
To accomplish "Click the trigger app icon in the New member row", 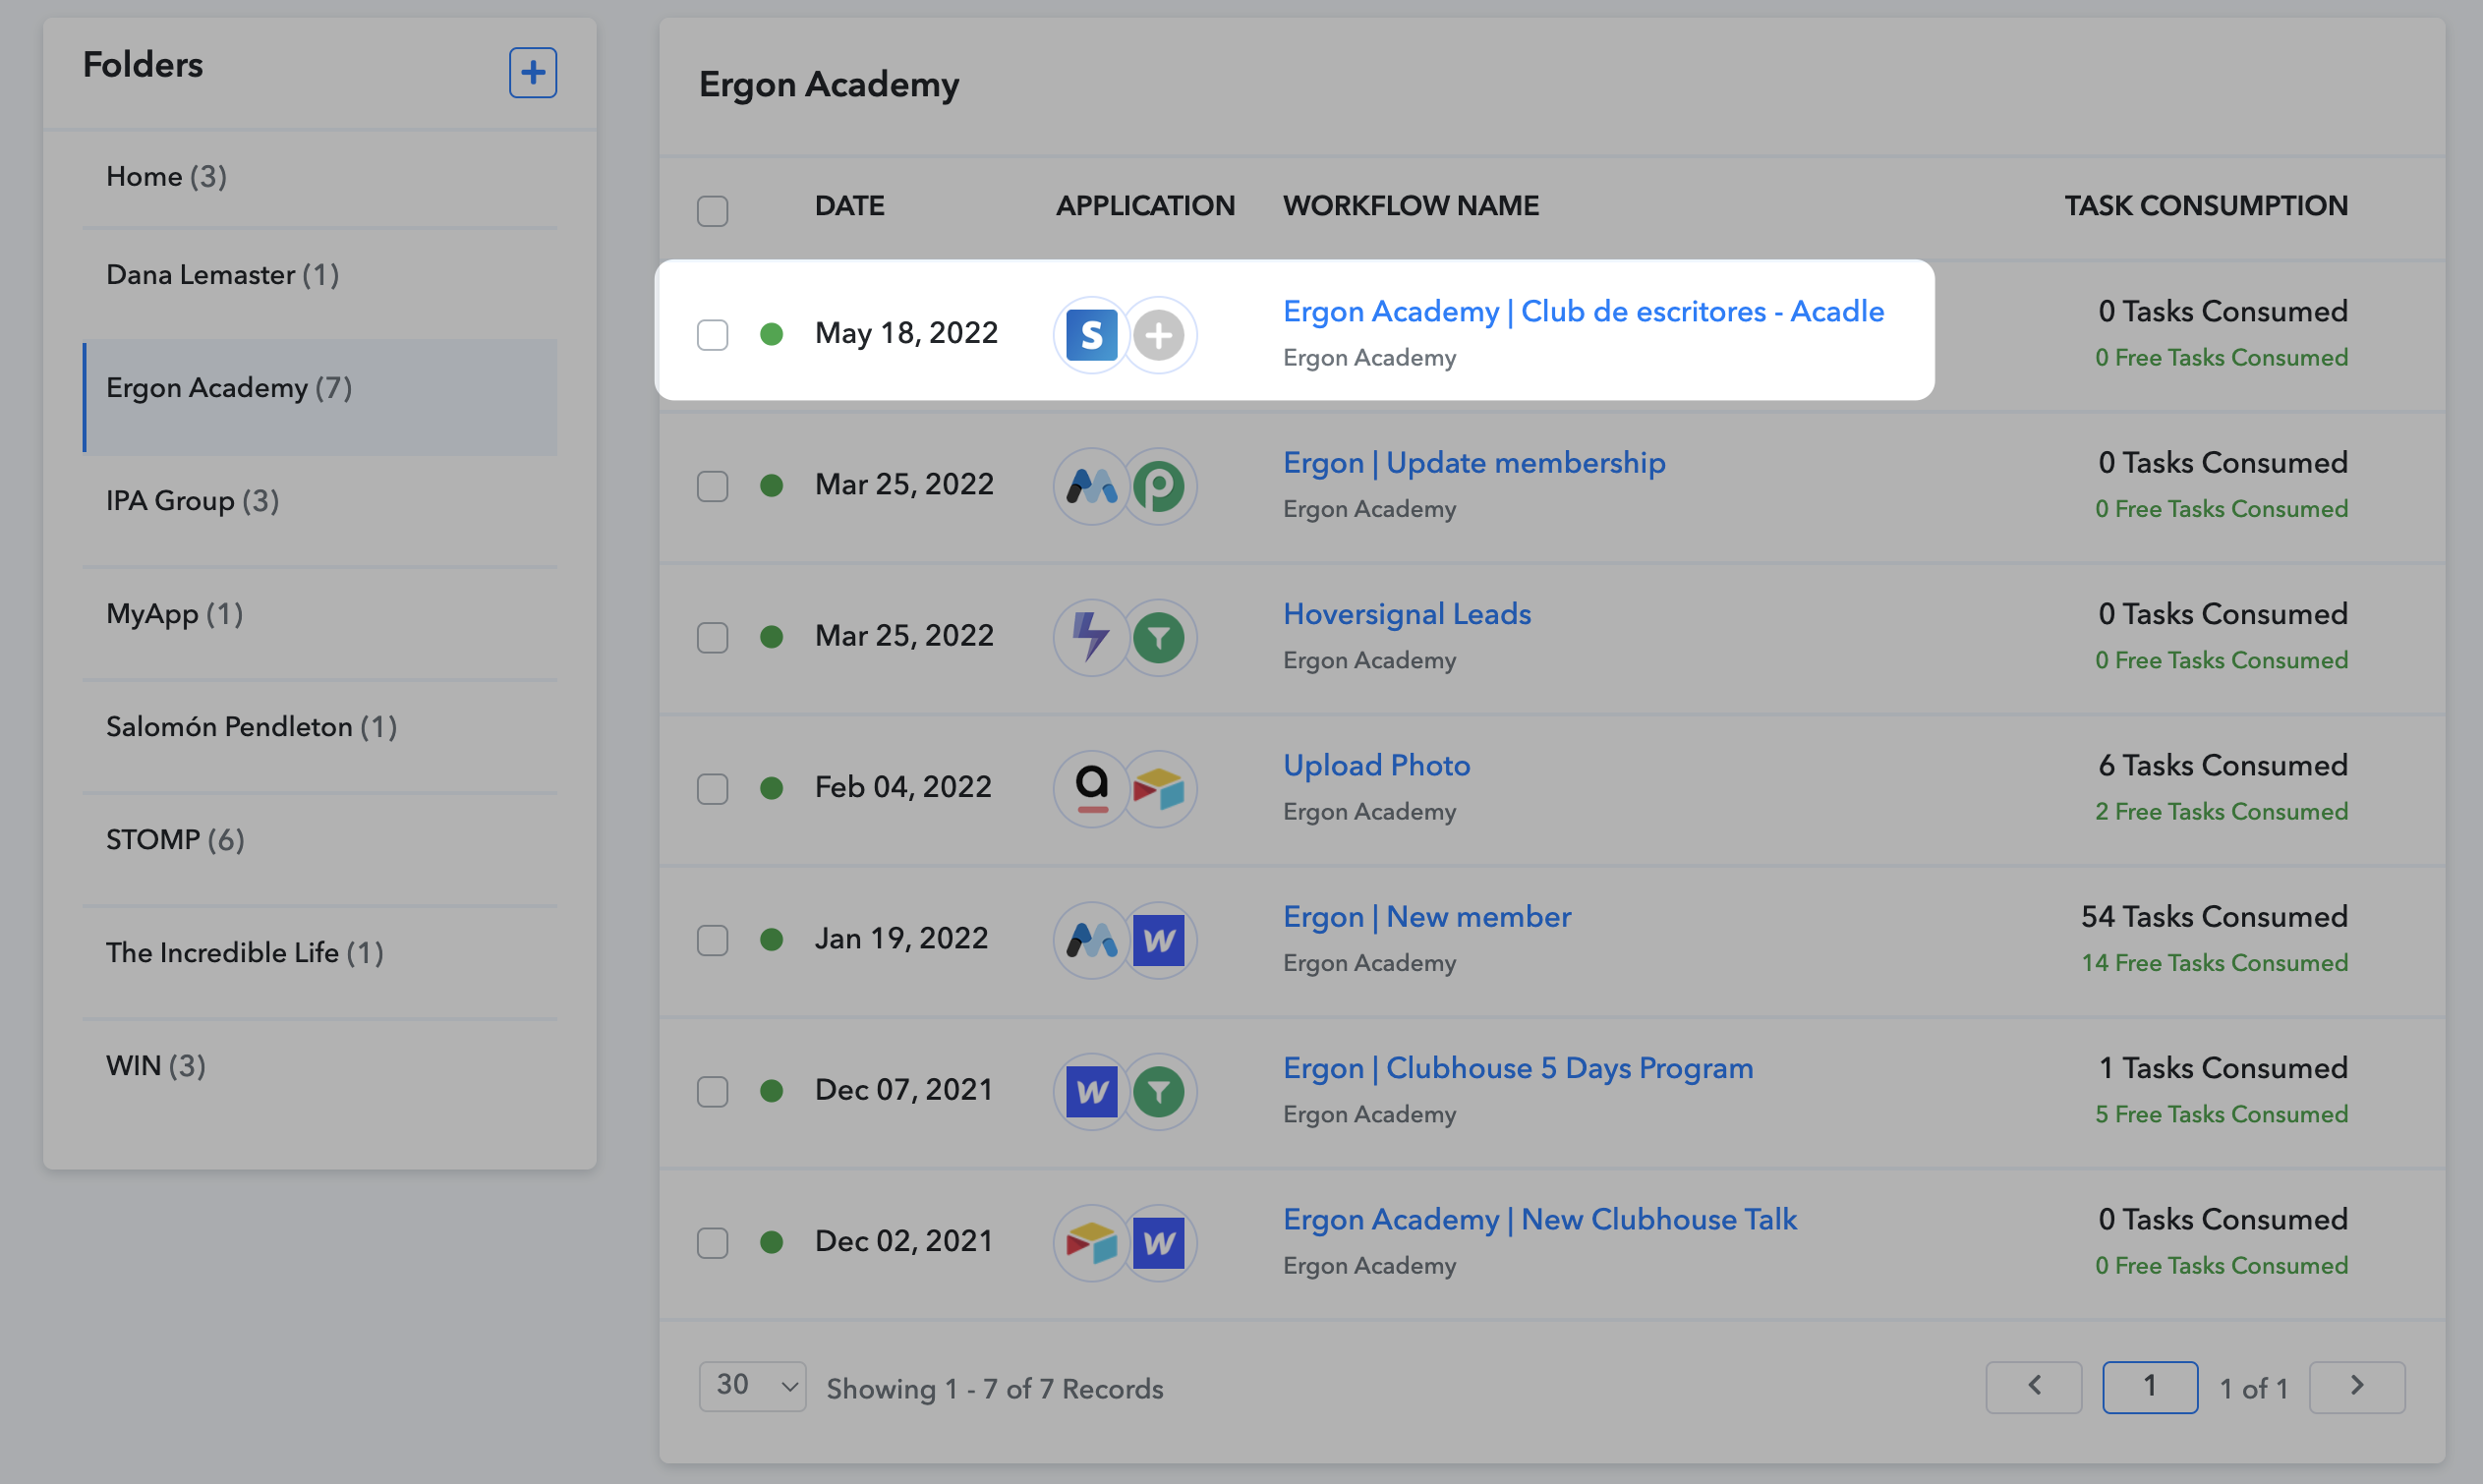I will (x=1091, y=941).
